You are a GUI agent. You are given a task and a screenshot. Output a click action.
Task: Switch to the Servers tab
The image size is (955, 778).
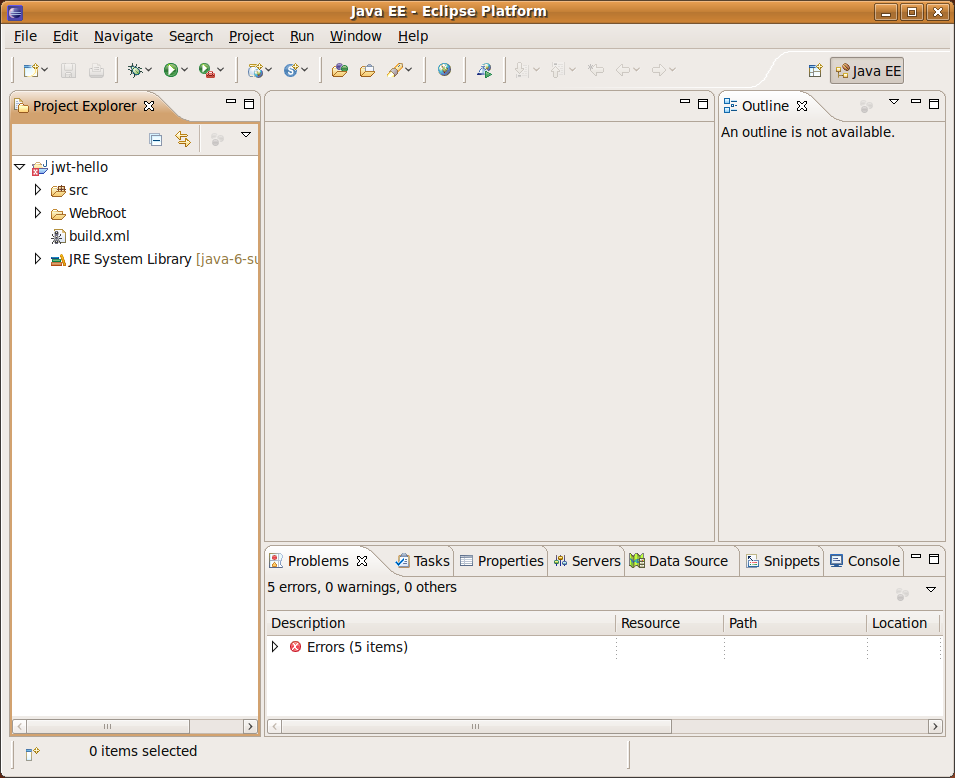point(587,561)
